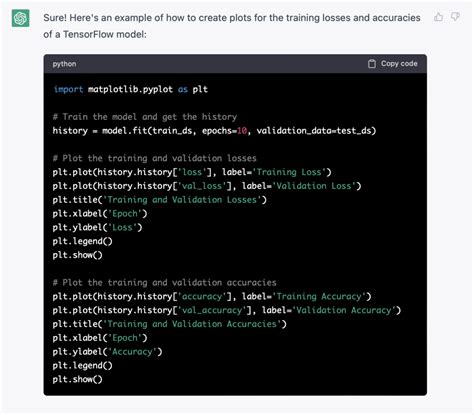474x415 pixels.
Task: Click the 'Validation Accuracy' label string
Action: pyautogui.click(x=344, y=310)
